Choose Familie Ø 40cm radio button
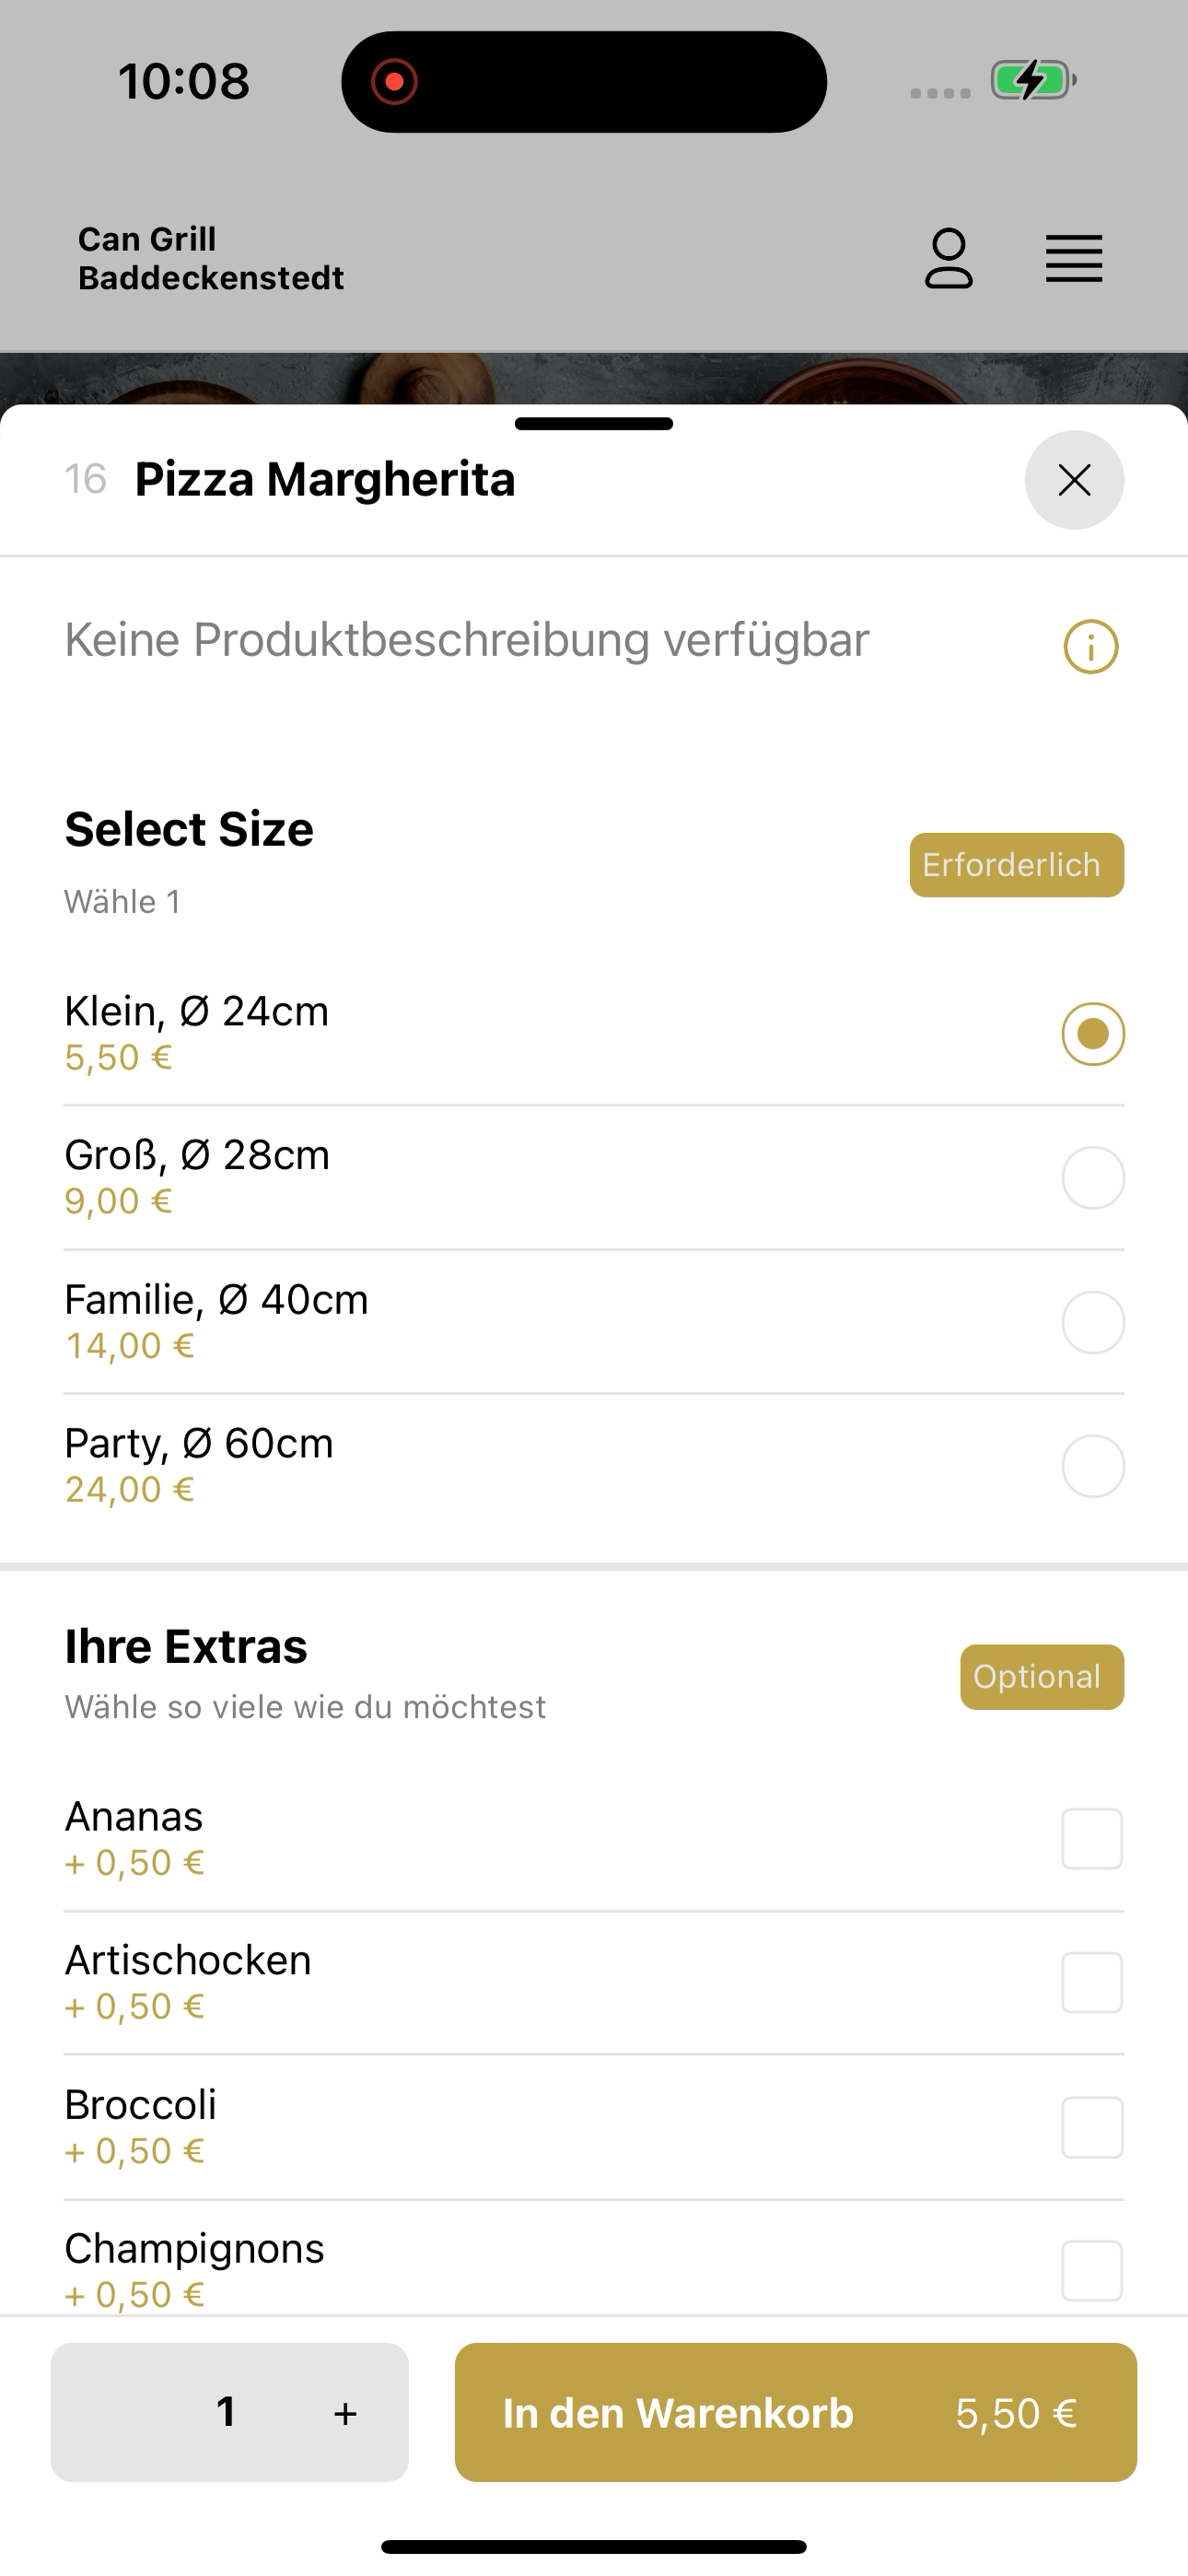This screenshot has width=1188, height=2576. coord(1093,1322)
